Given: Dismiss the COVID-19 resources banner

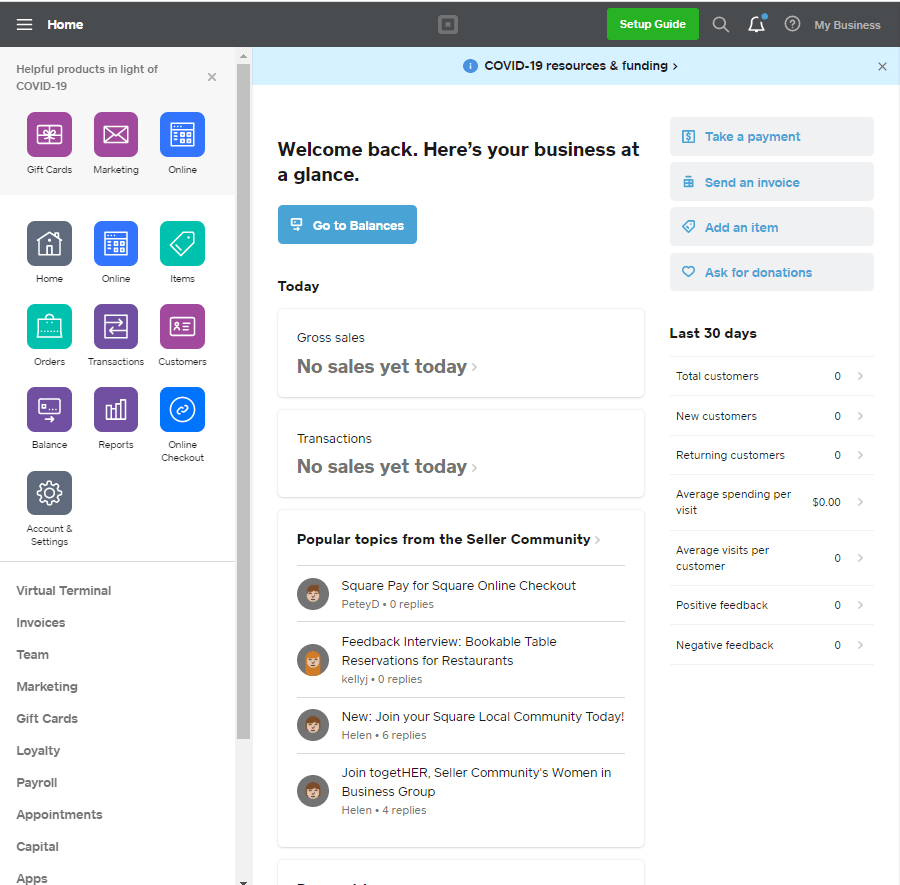Looking at the screenshot, I should pos(882,67).
